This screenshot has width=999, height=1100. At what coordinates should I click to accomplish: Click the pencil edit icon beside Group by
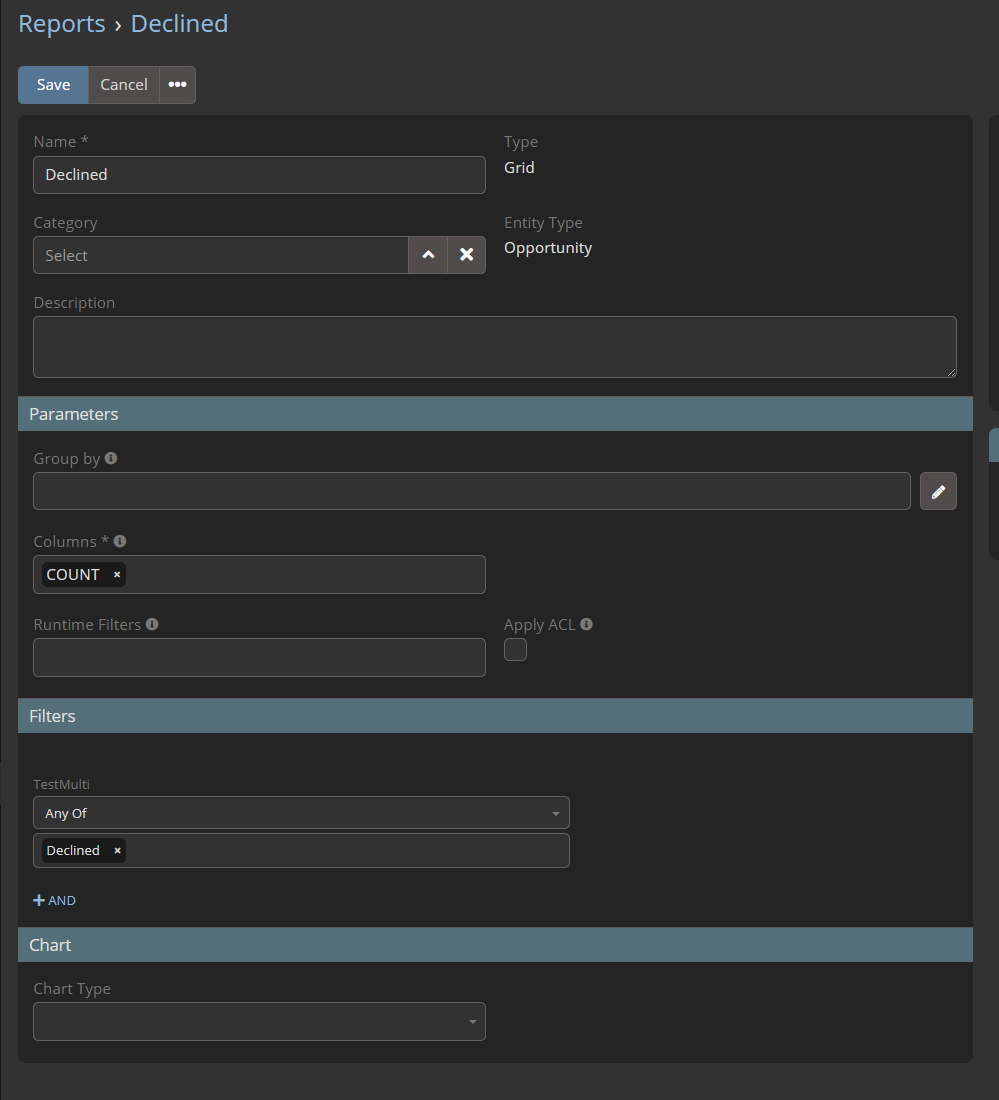938,491
